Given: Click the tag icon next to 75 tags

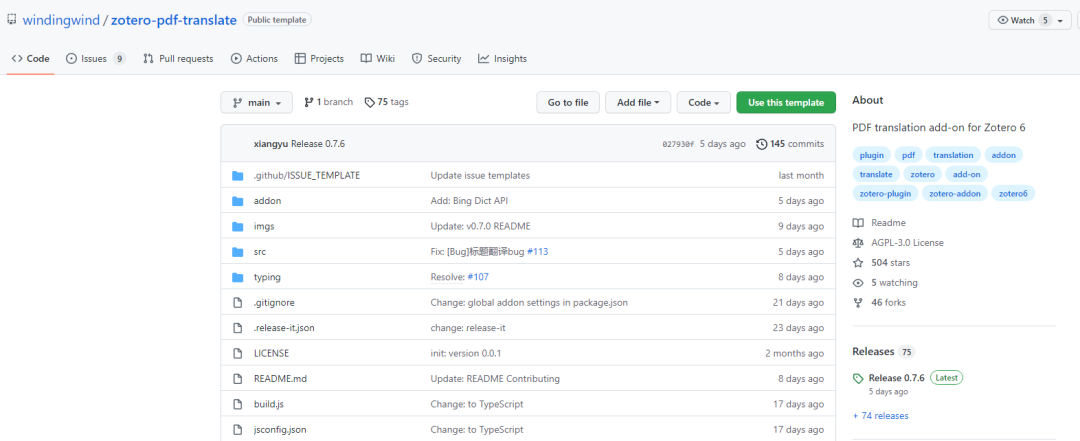Looking at the screenshot, I should point(370,102).
